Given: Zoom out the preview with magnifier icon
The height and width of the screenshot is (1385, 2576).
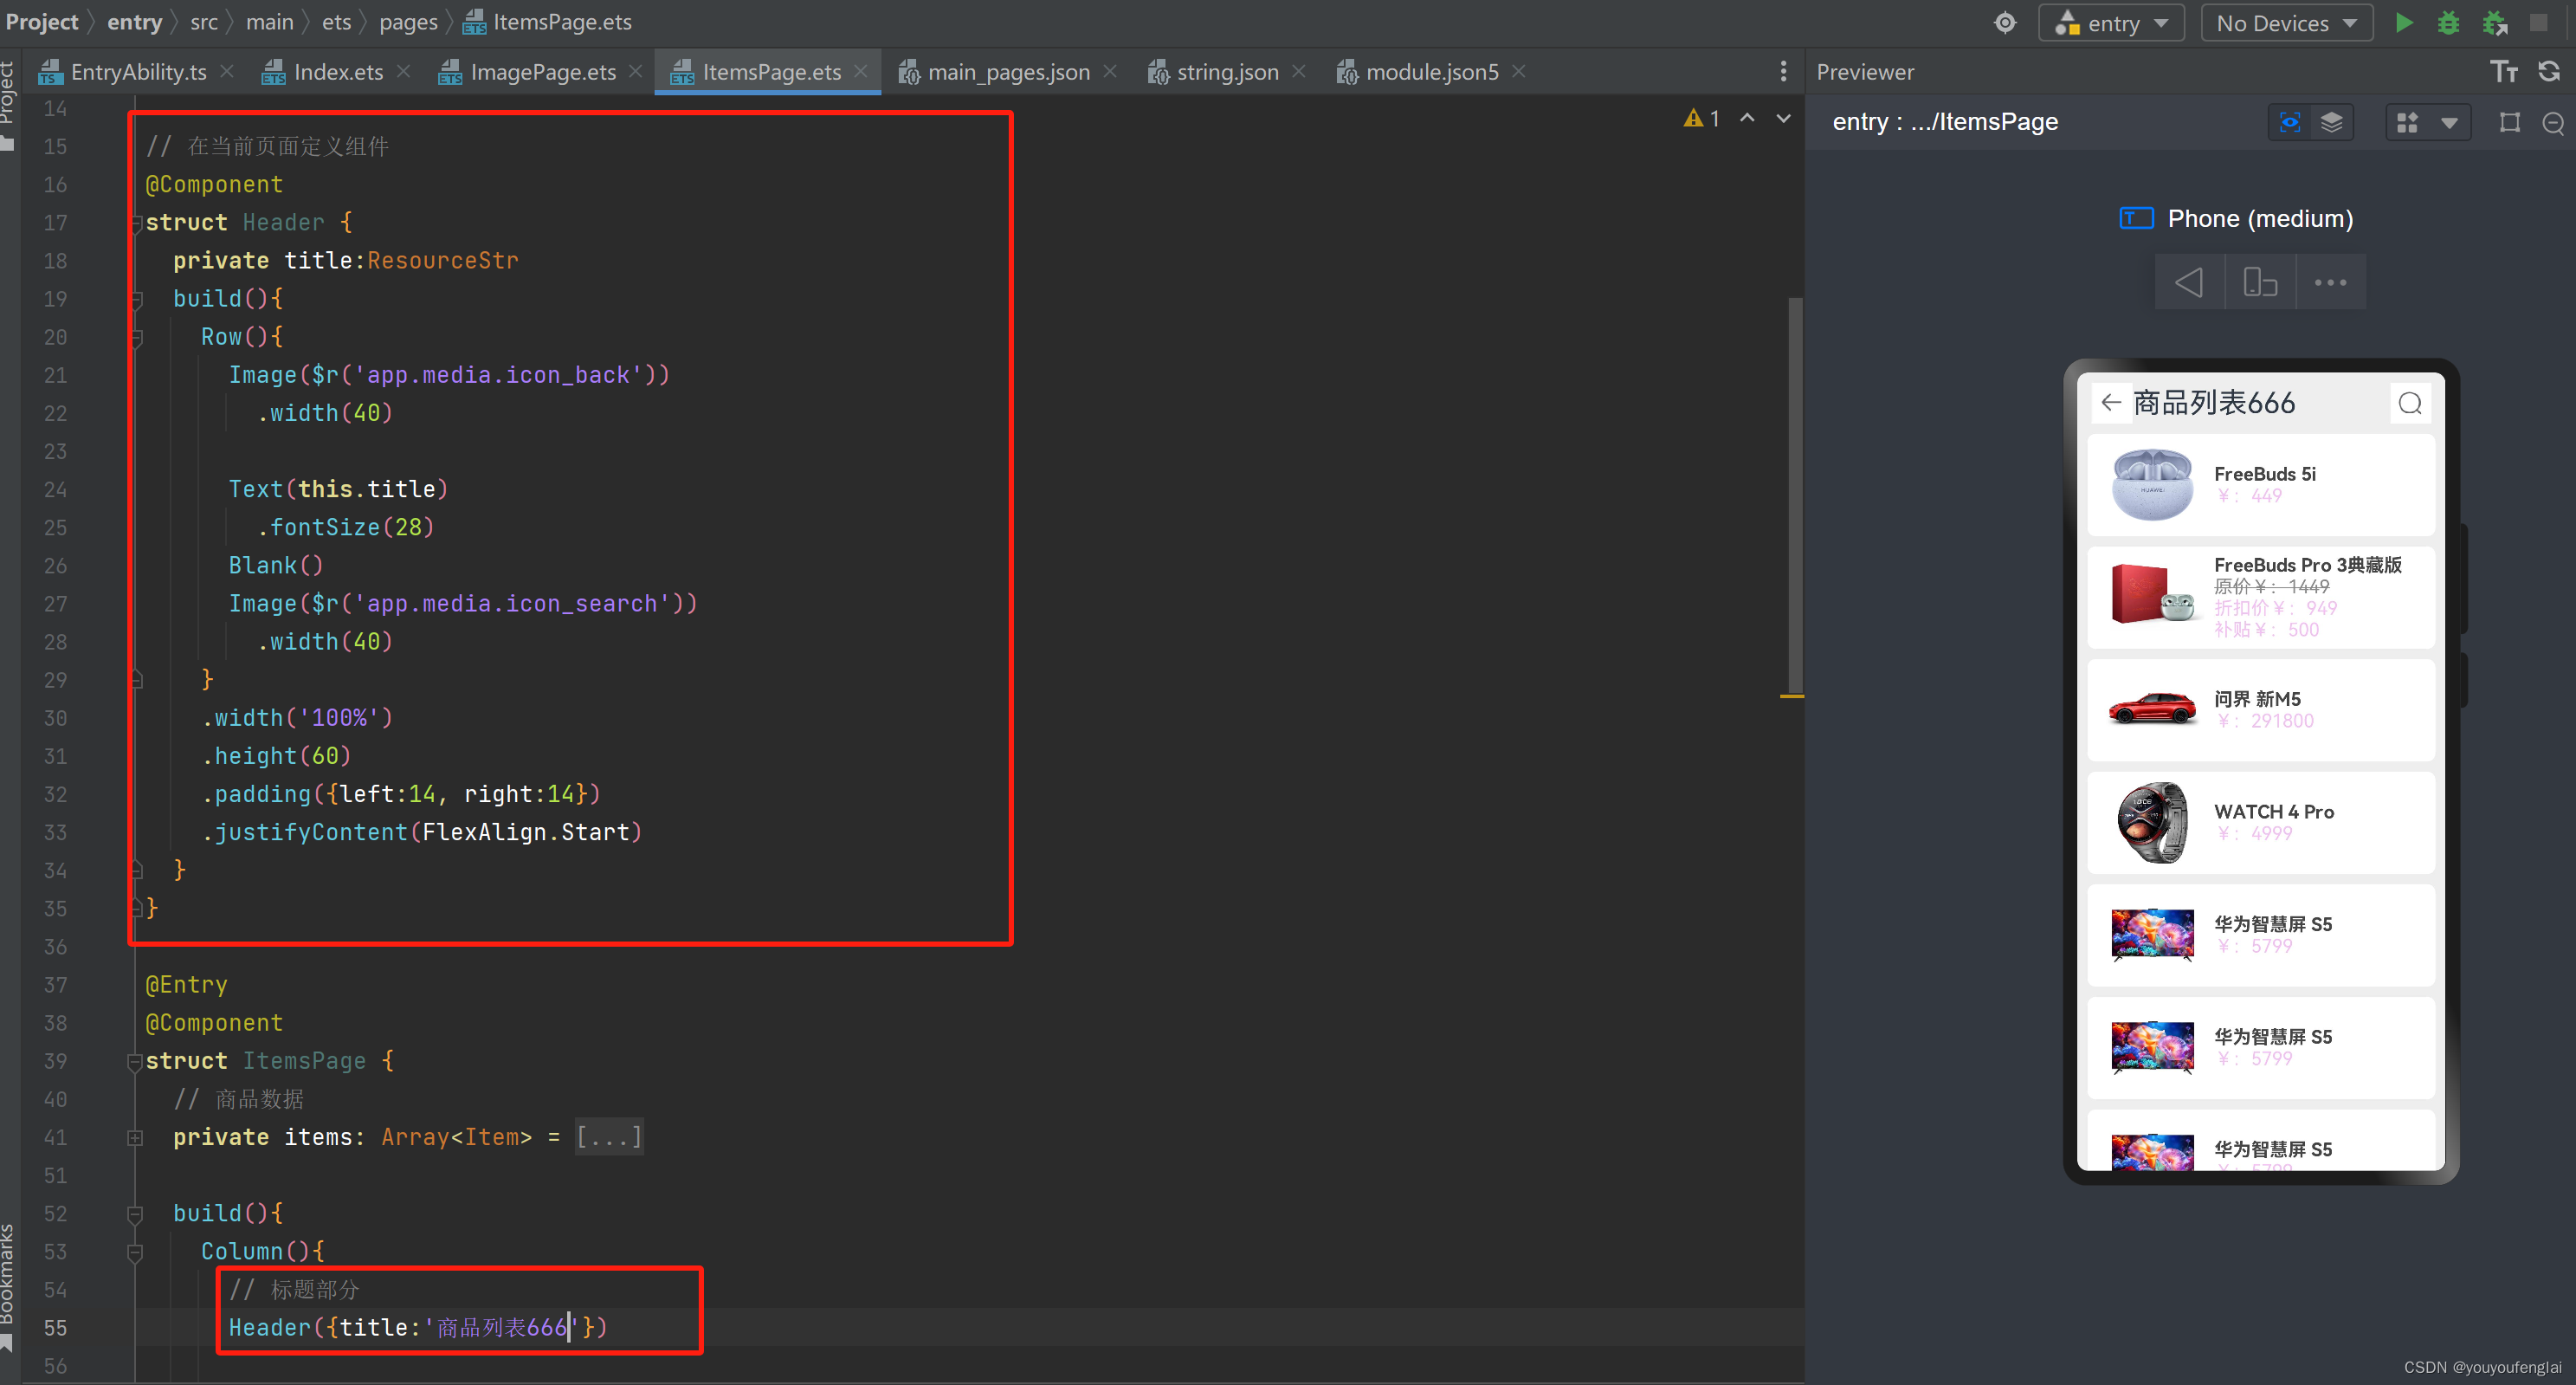Looking at the screenshot, I should coord(2552,123).
